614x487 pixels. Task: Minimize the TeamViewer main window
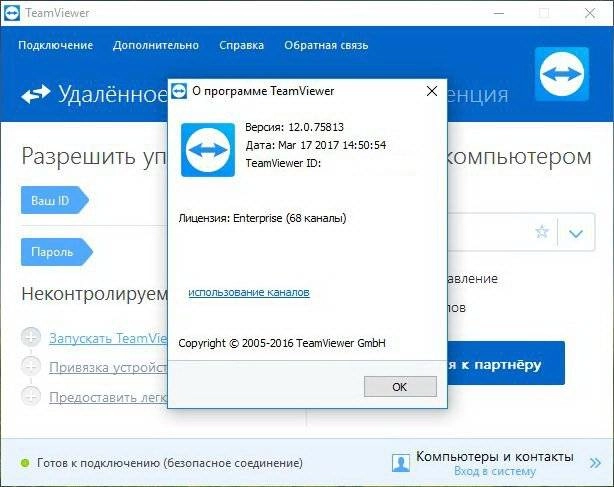click(x=499, y=13)
